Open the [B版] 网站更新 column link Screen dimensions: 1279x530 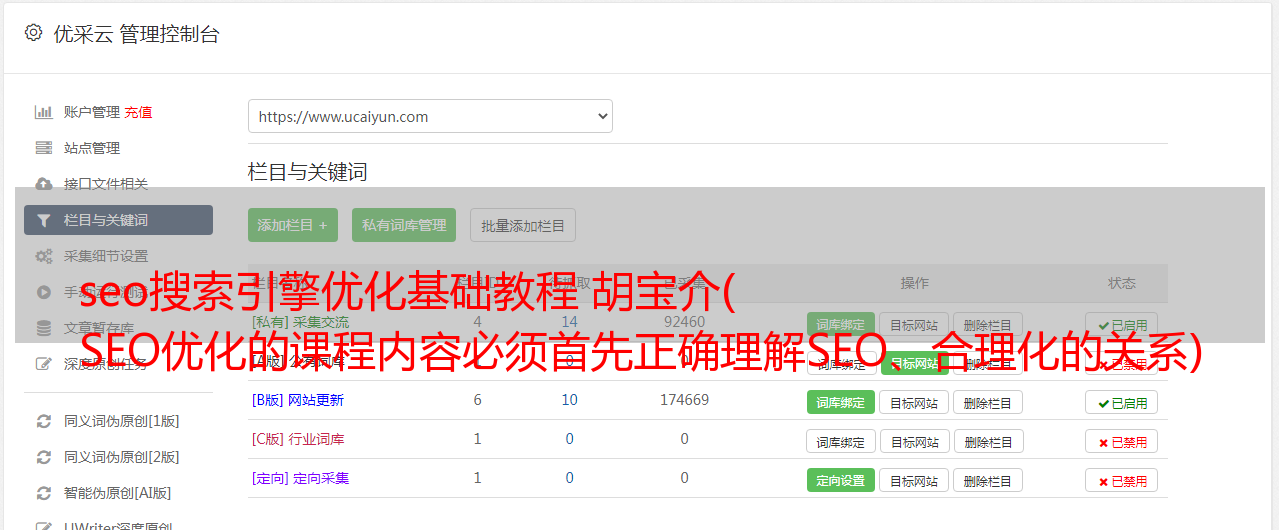click(298, 400)
